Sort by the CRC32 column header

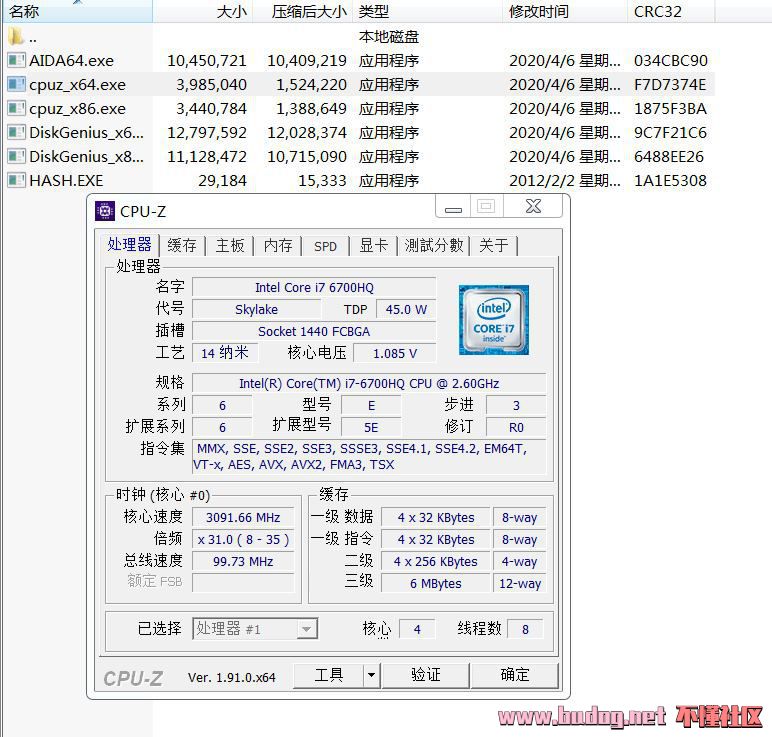671,11
